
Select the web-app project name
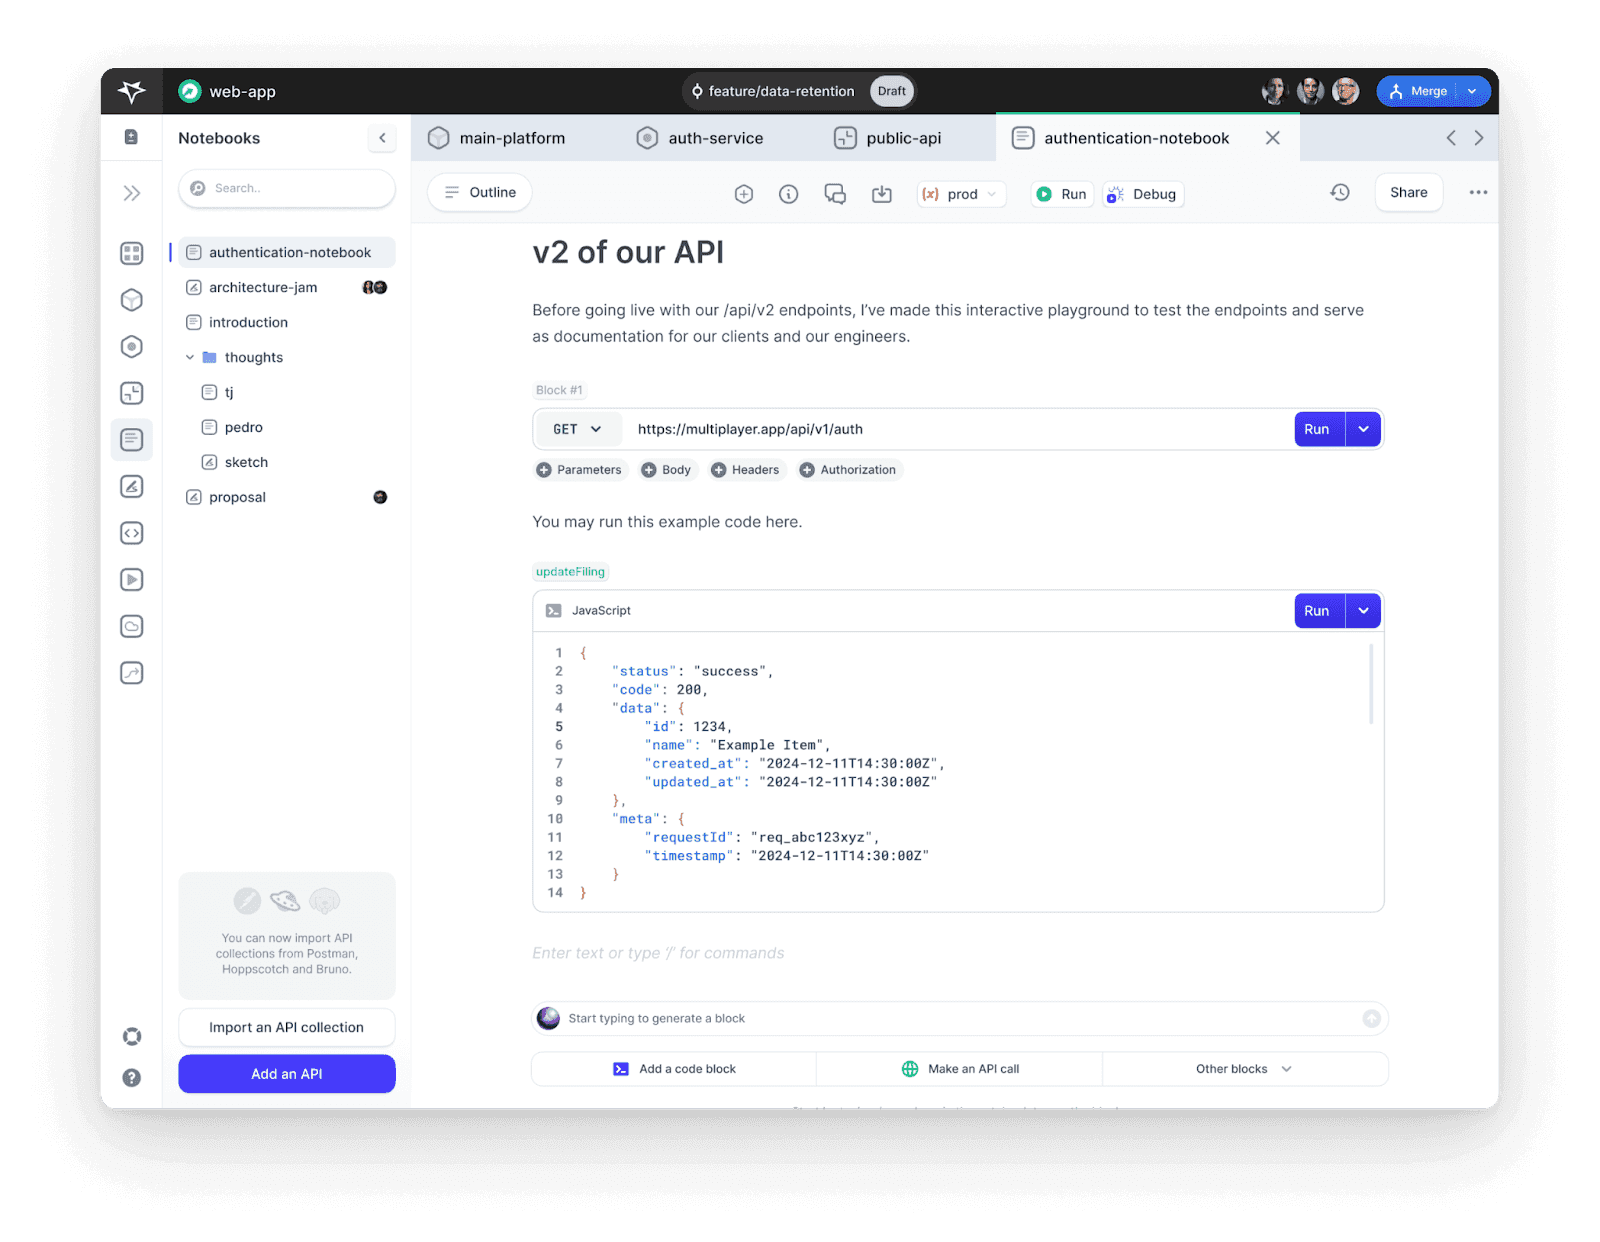coord(242,91)
